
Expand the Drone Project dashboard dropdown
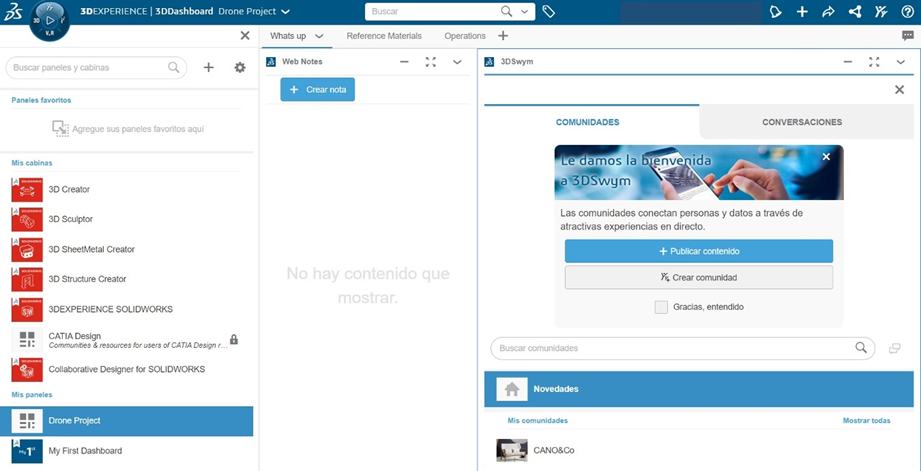(286, 12)
